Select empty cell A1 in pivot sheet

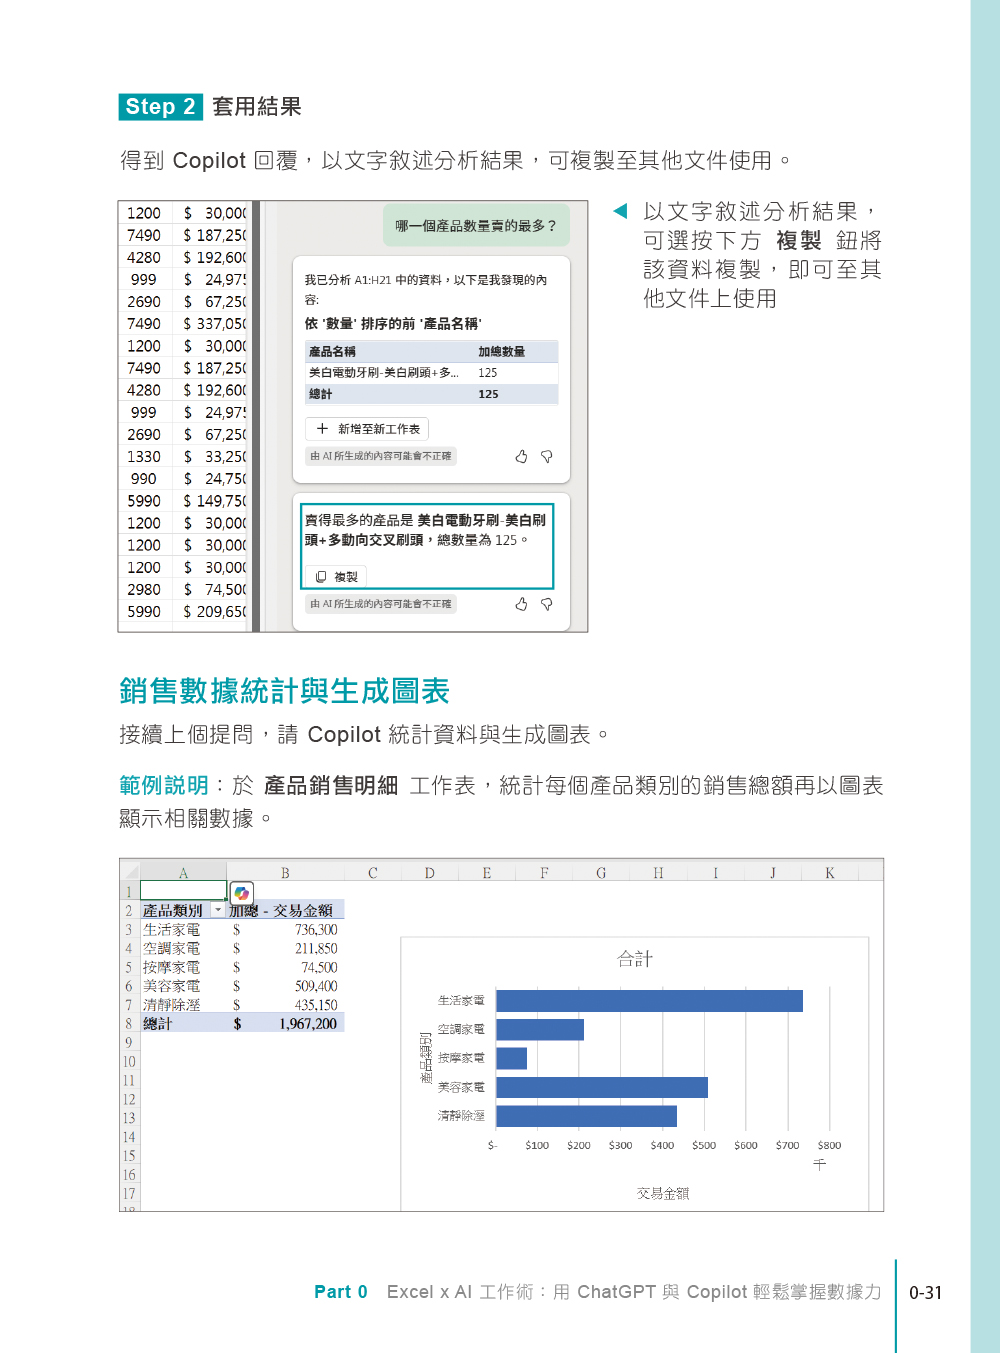pyautogui.click(x=183, y=890)
